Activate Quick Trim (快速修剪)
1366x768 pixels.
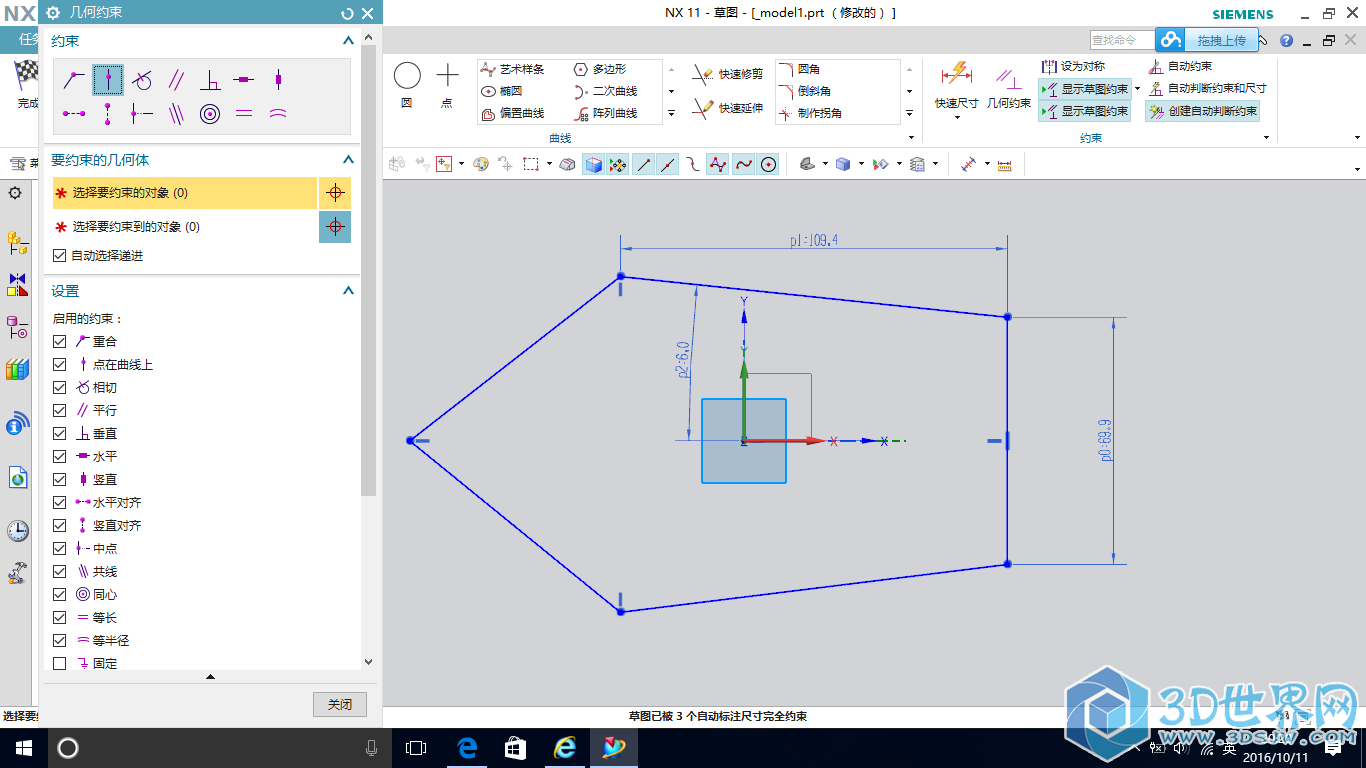730,73
